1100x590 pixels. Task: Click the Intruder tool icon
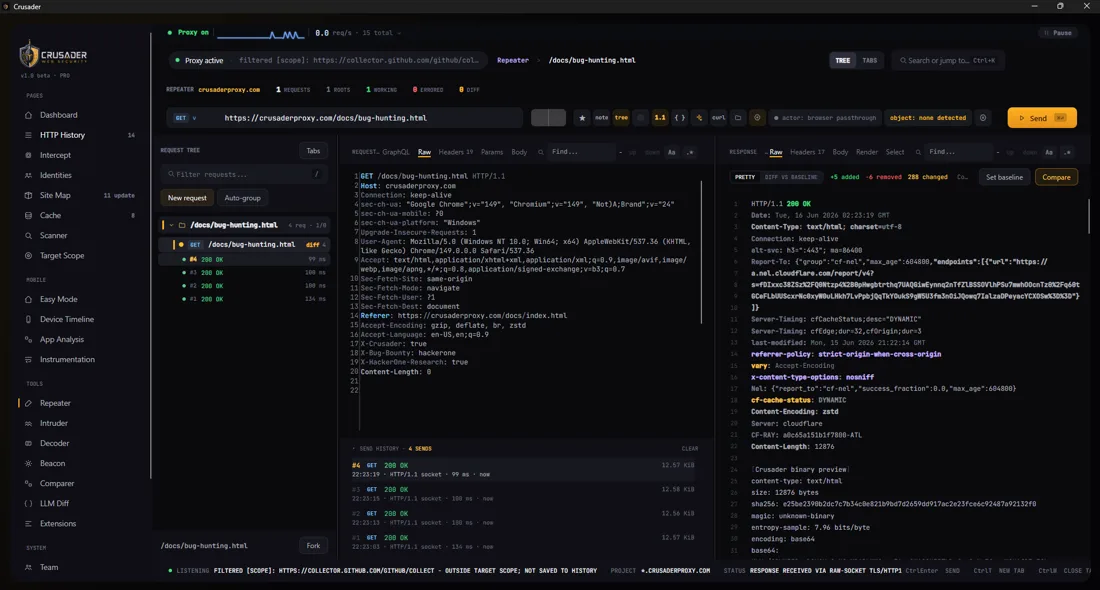[x=29, y=424]
